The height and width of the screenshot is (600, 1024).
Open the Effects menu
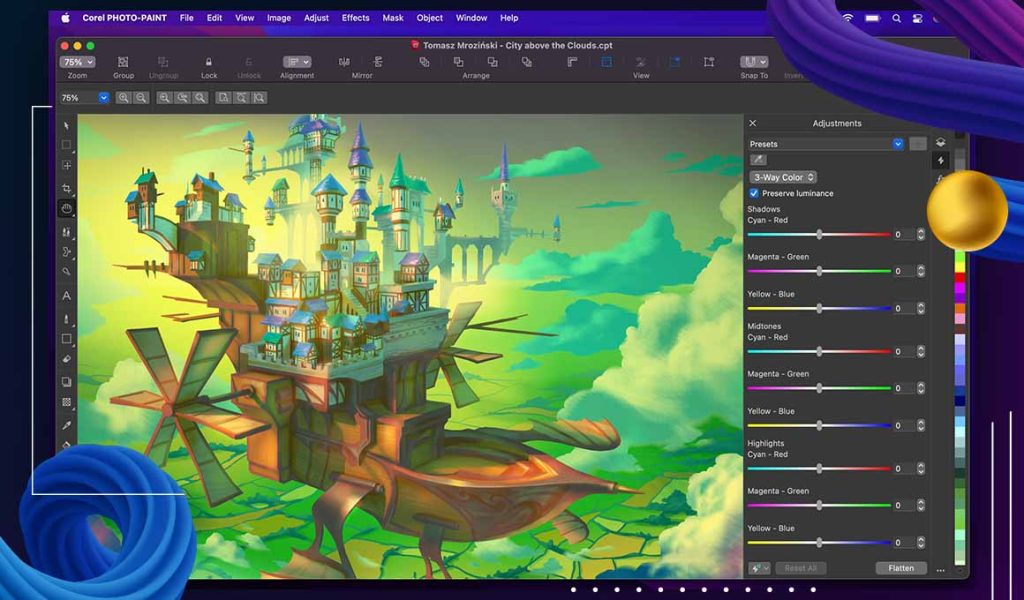pos(355,18)
